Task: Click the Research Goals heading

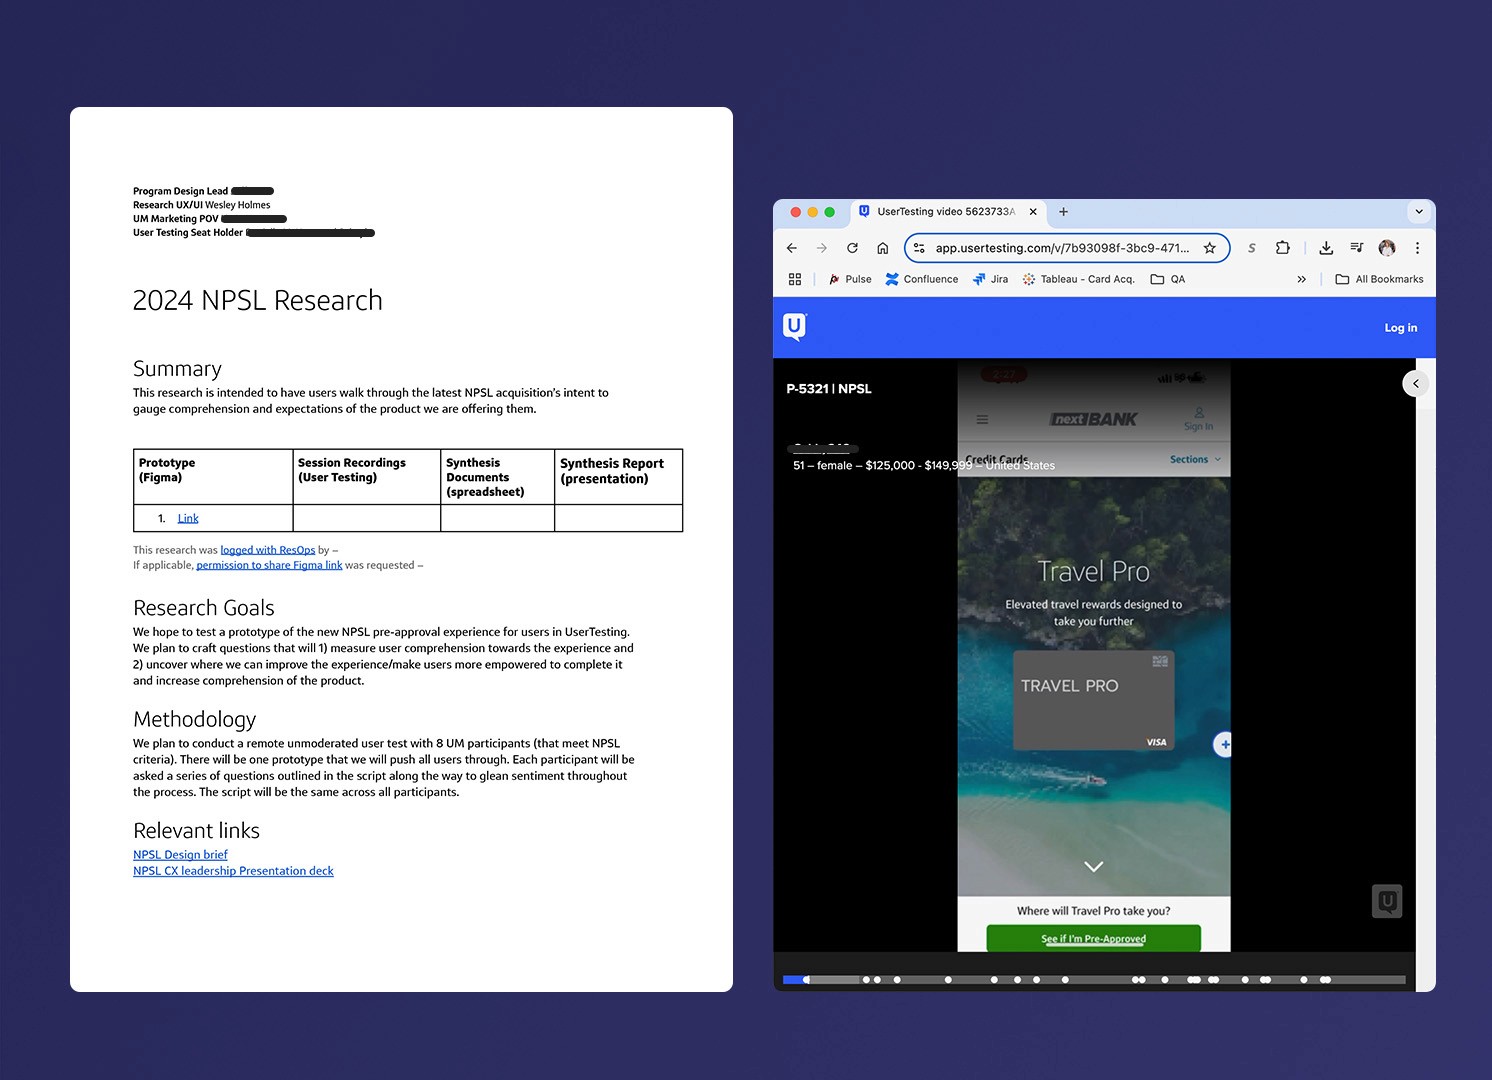Action: (204, 608)
